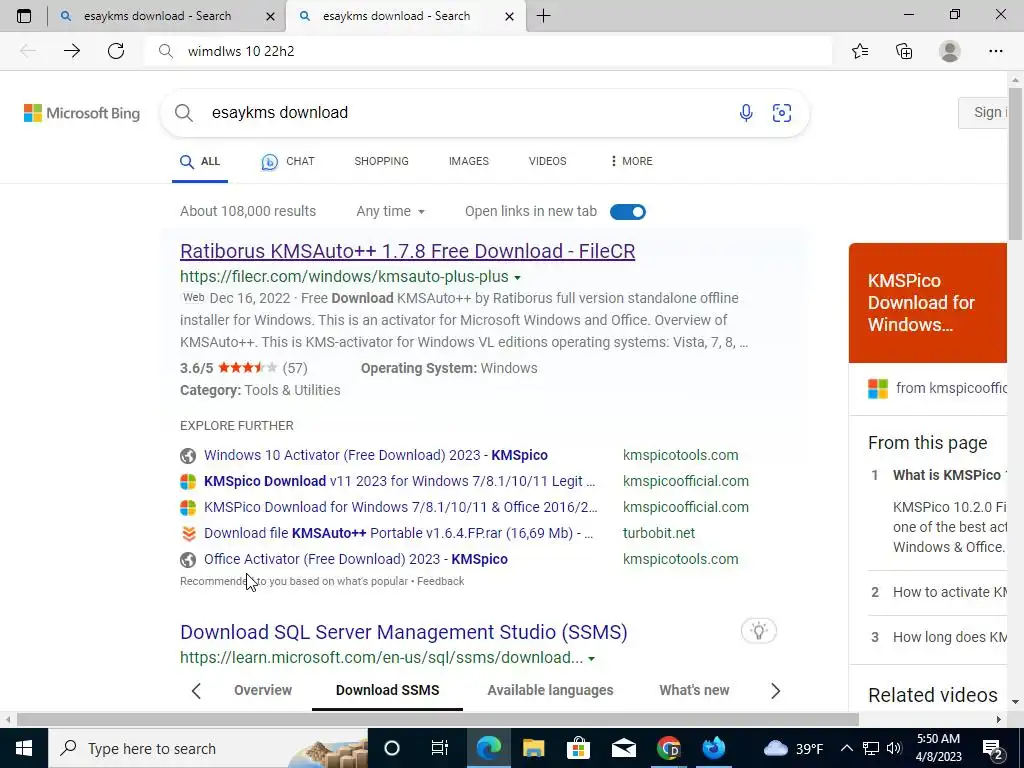The width and height of the screenshot is (1024, 768).
Task: Click What is KMSPico sidebar item
Action: pyautogui.click(x=946, y=475)
